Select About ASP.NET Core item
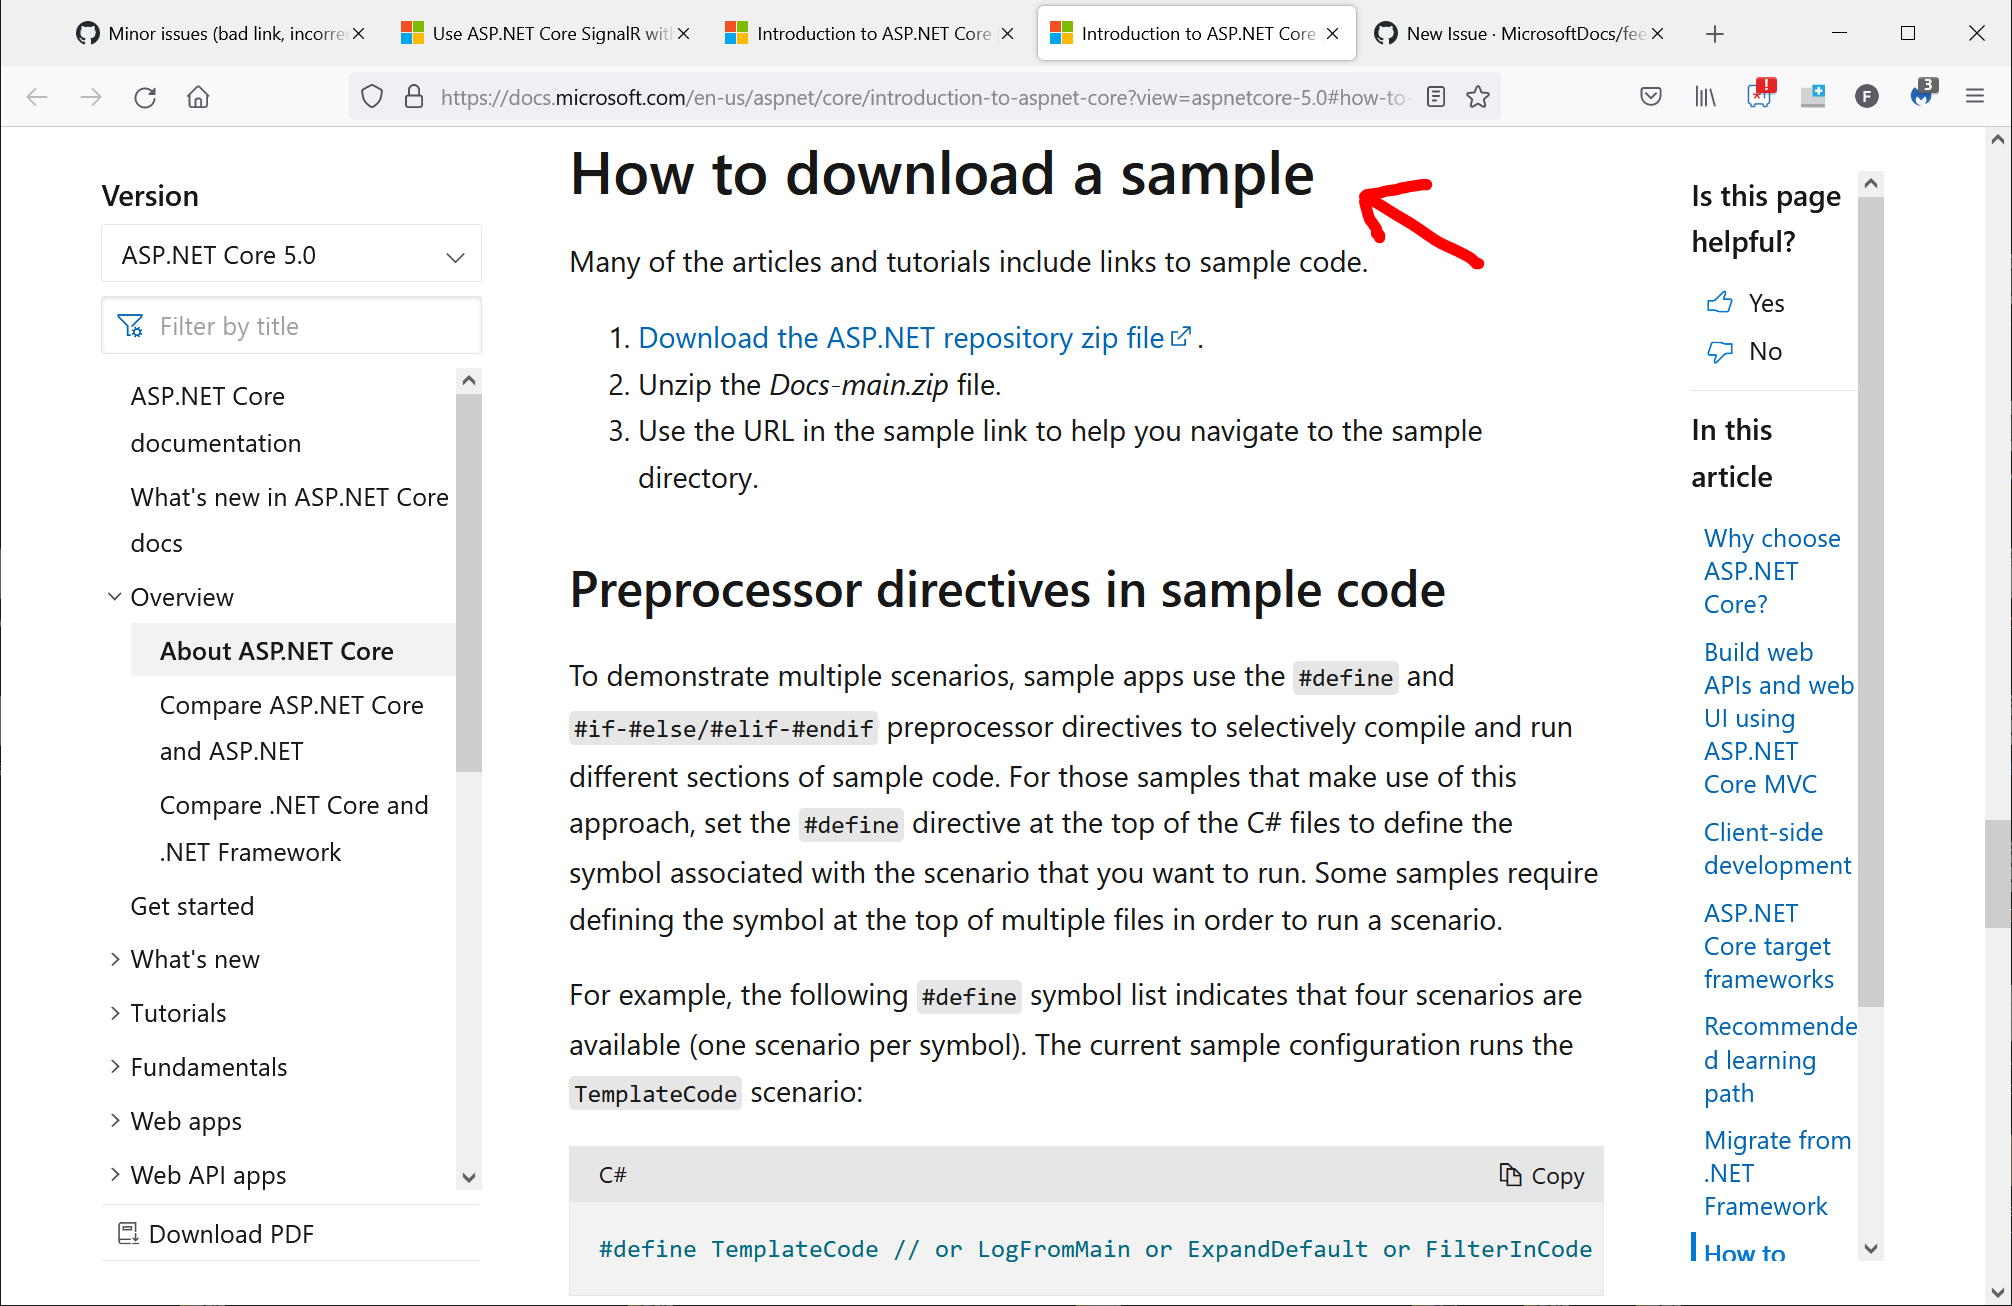Screen dimensions: 2012x1306 tap(277, 651)
